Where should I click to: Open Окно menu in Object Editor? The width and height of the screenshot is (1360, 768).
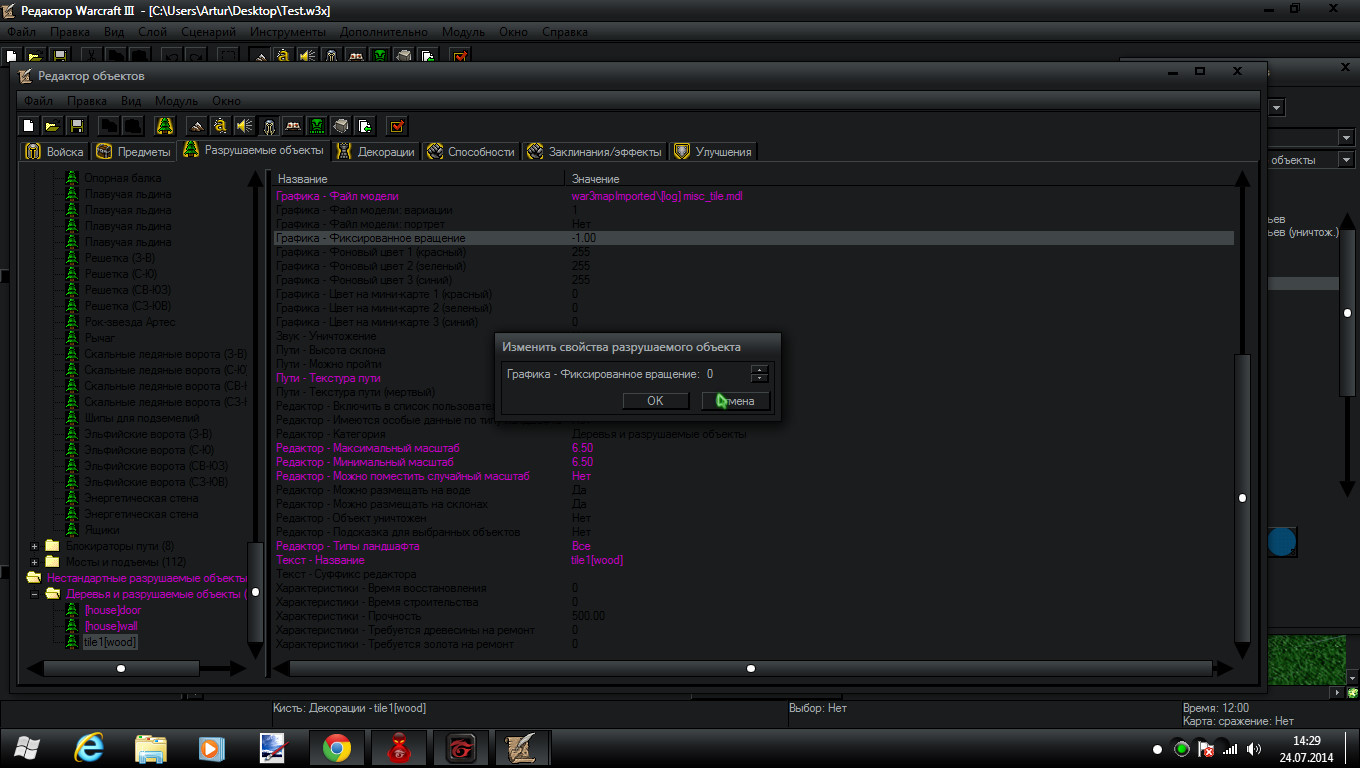click(x=226, y=101)
